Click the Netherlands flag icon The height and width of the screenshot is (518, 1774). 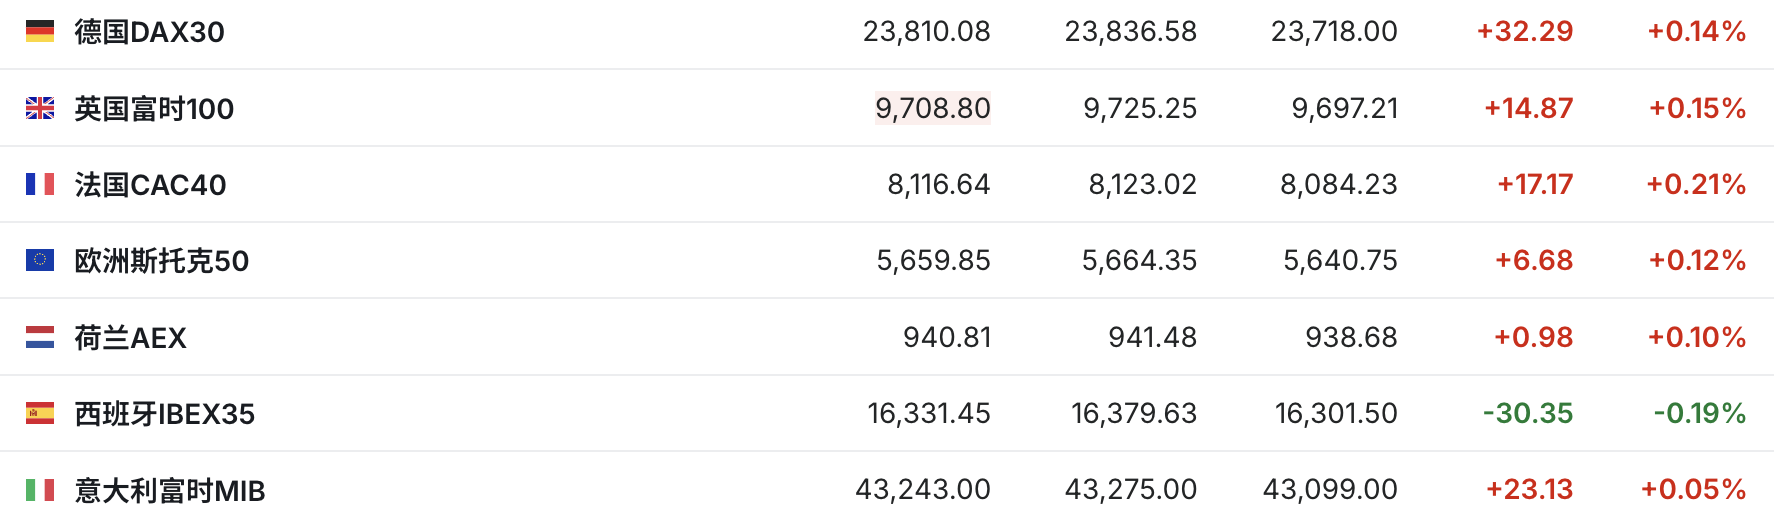pyautogui.click(x=40, y=337)
